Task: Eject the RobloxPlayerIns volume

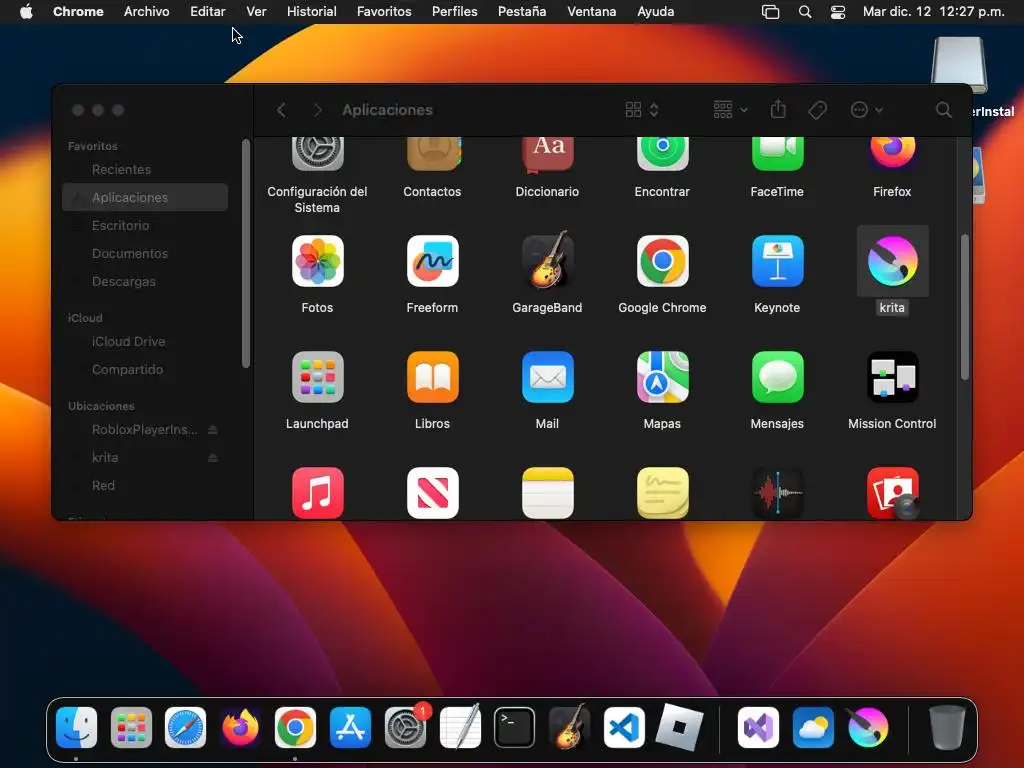Action: point(212,430)
